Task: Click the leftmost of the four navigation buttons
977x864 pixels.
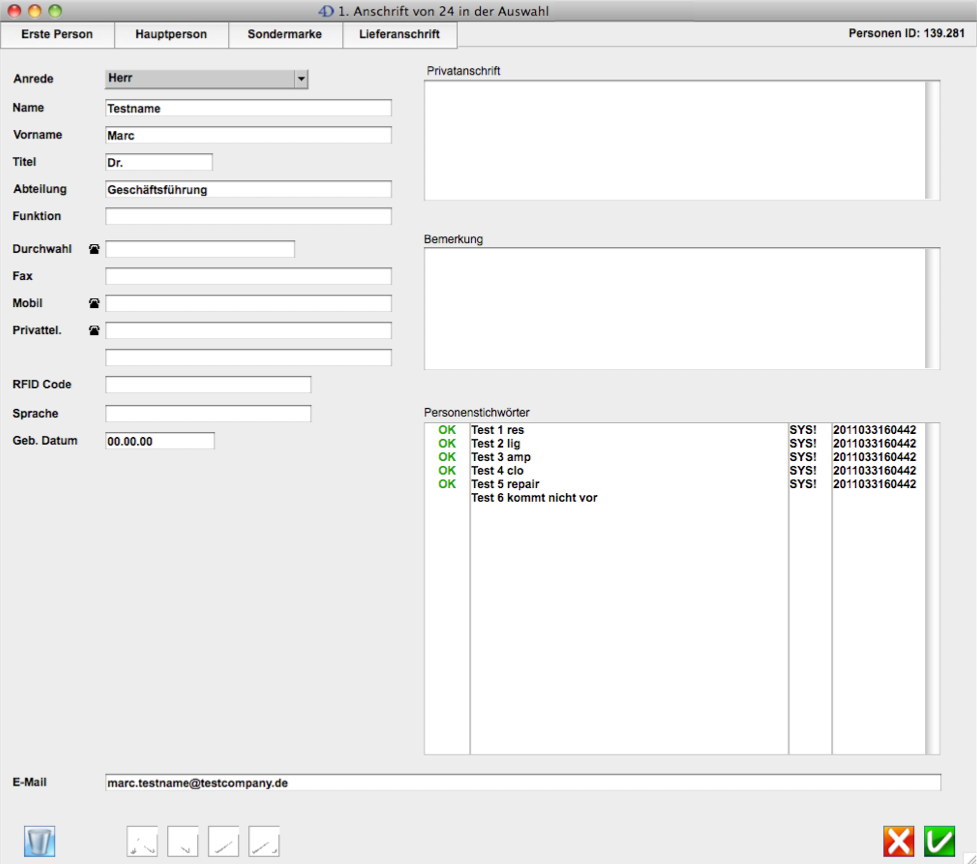Action: [x=142, y=841]
